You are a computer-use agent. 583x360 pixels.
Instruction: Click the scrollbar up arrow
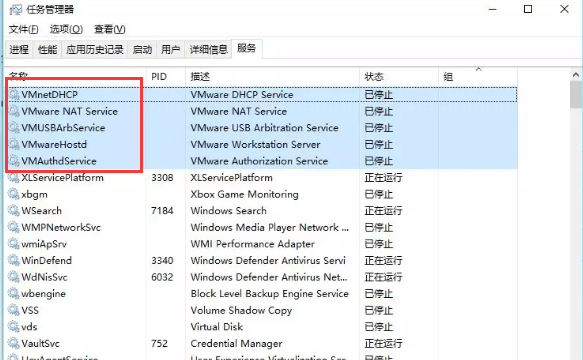point(576,75)
